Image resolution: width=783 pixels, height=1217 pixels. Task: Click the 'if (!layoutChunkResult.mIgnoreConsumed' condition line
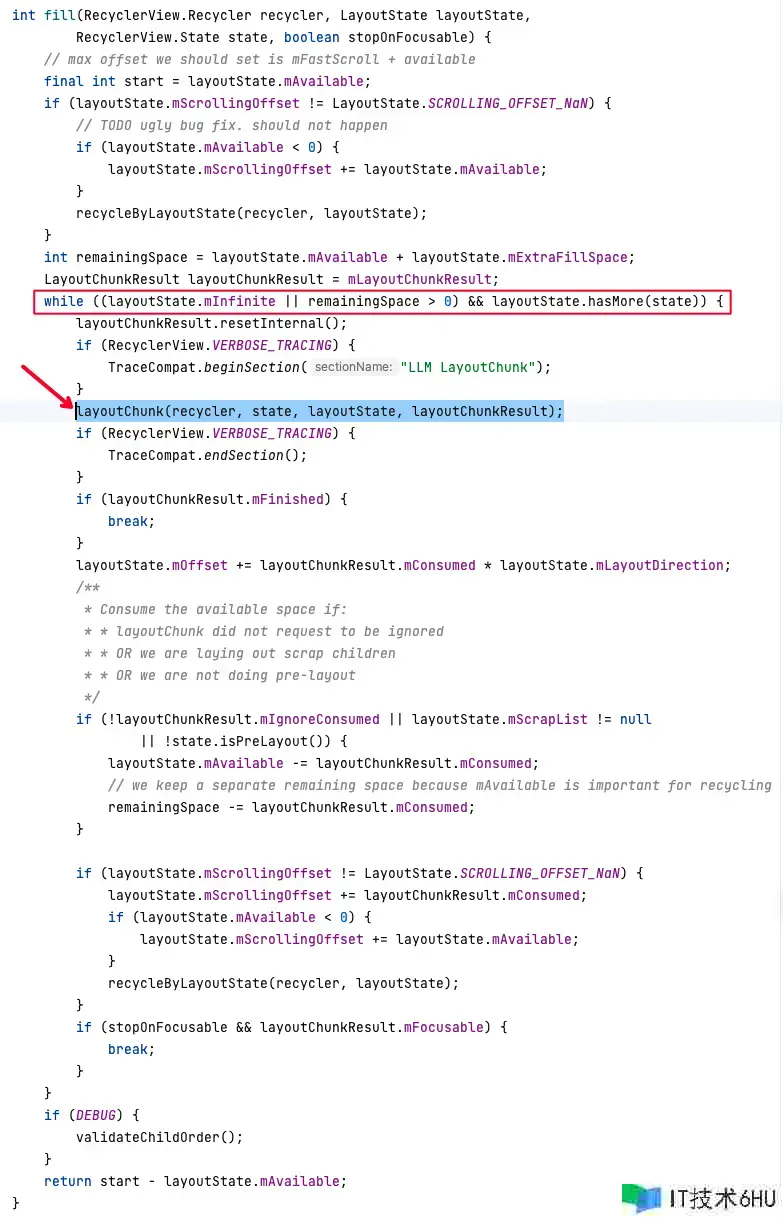[364, 719]
